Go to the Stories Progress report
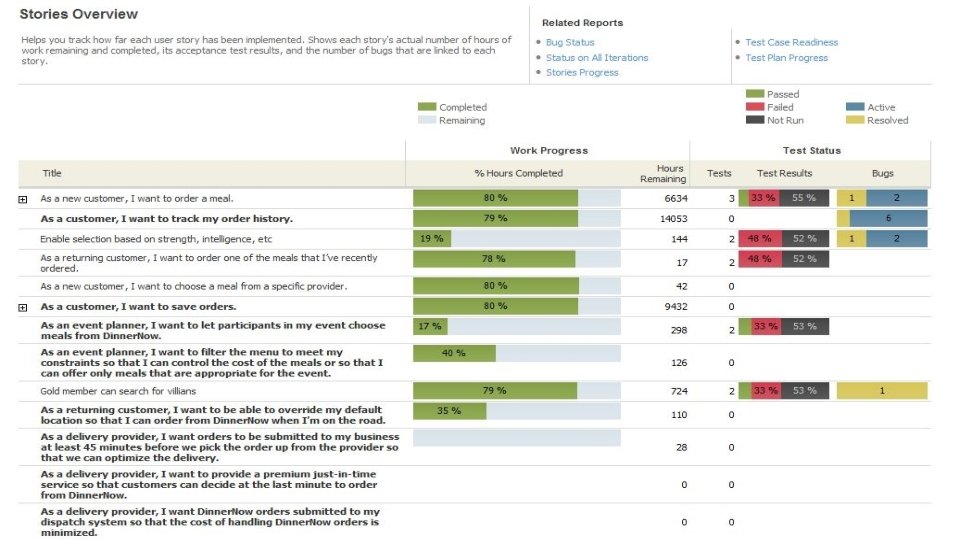Screen dimensions: 960x540 [x=582, y=73]
